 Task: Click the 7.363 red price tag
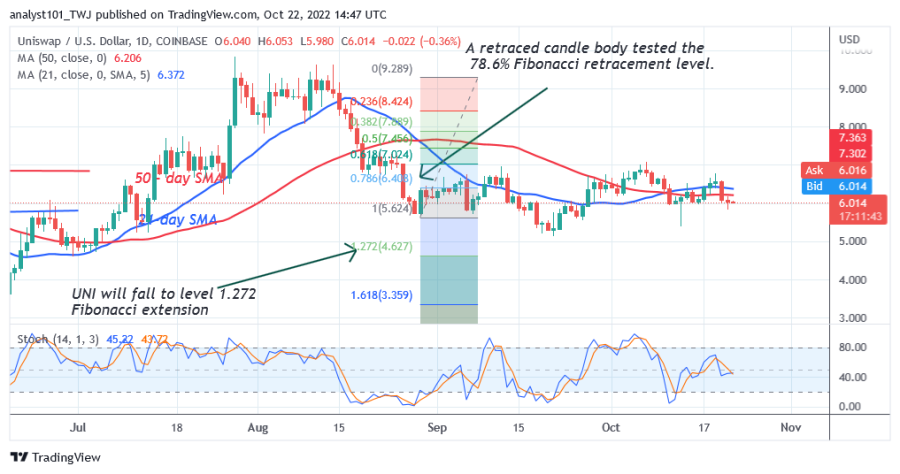coord(852,138)
